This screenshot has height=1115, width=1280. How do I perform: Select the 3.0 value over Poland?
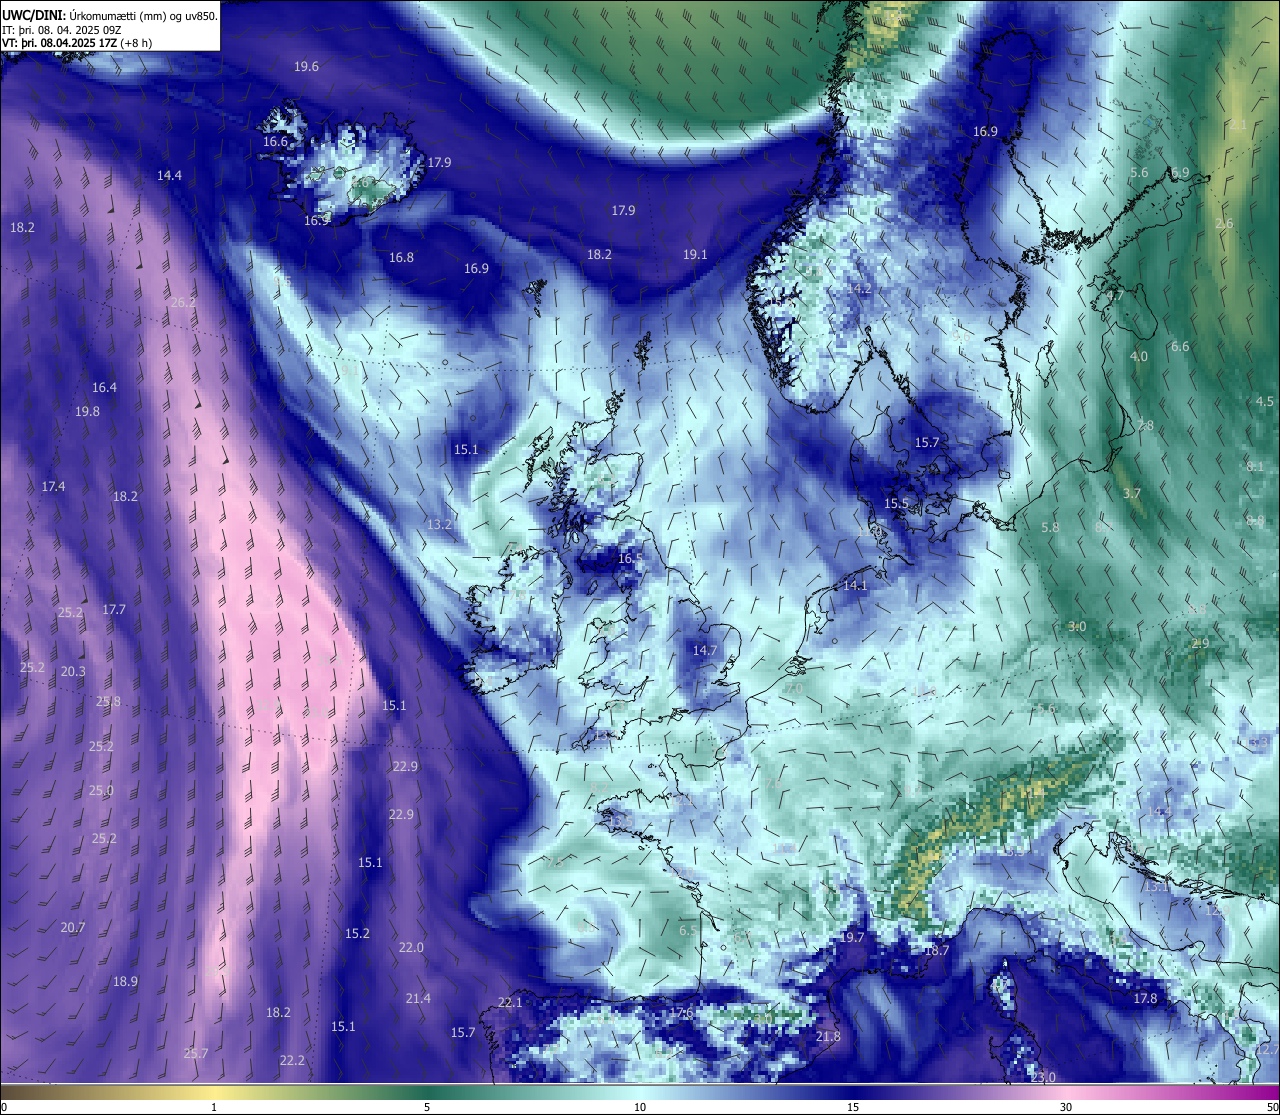(x=1077, y=627)
